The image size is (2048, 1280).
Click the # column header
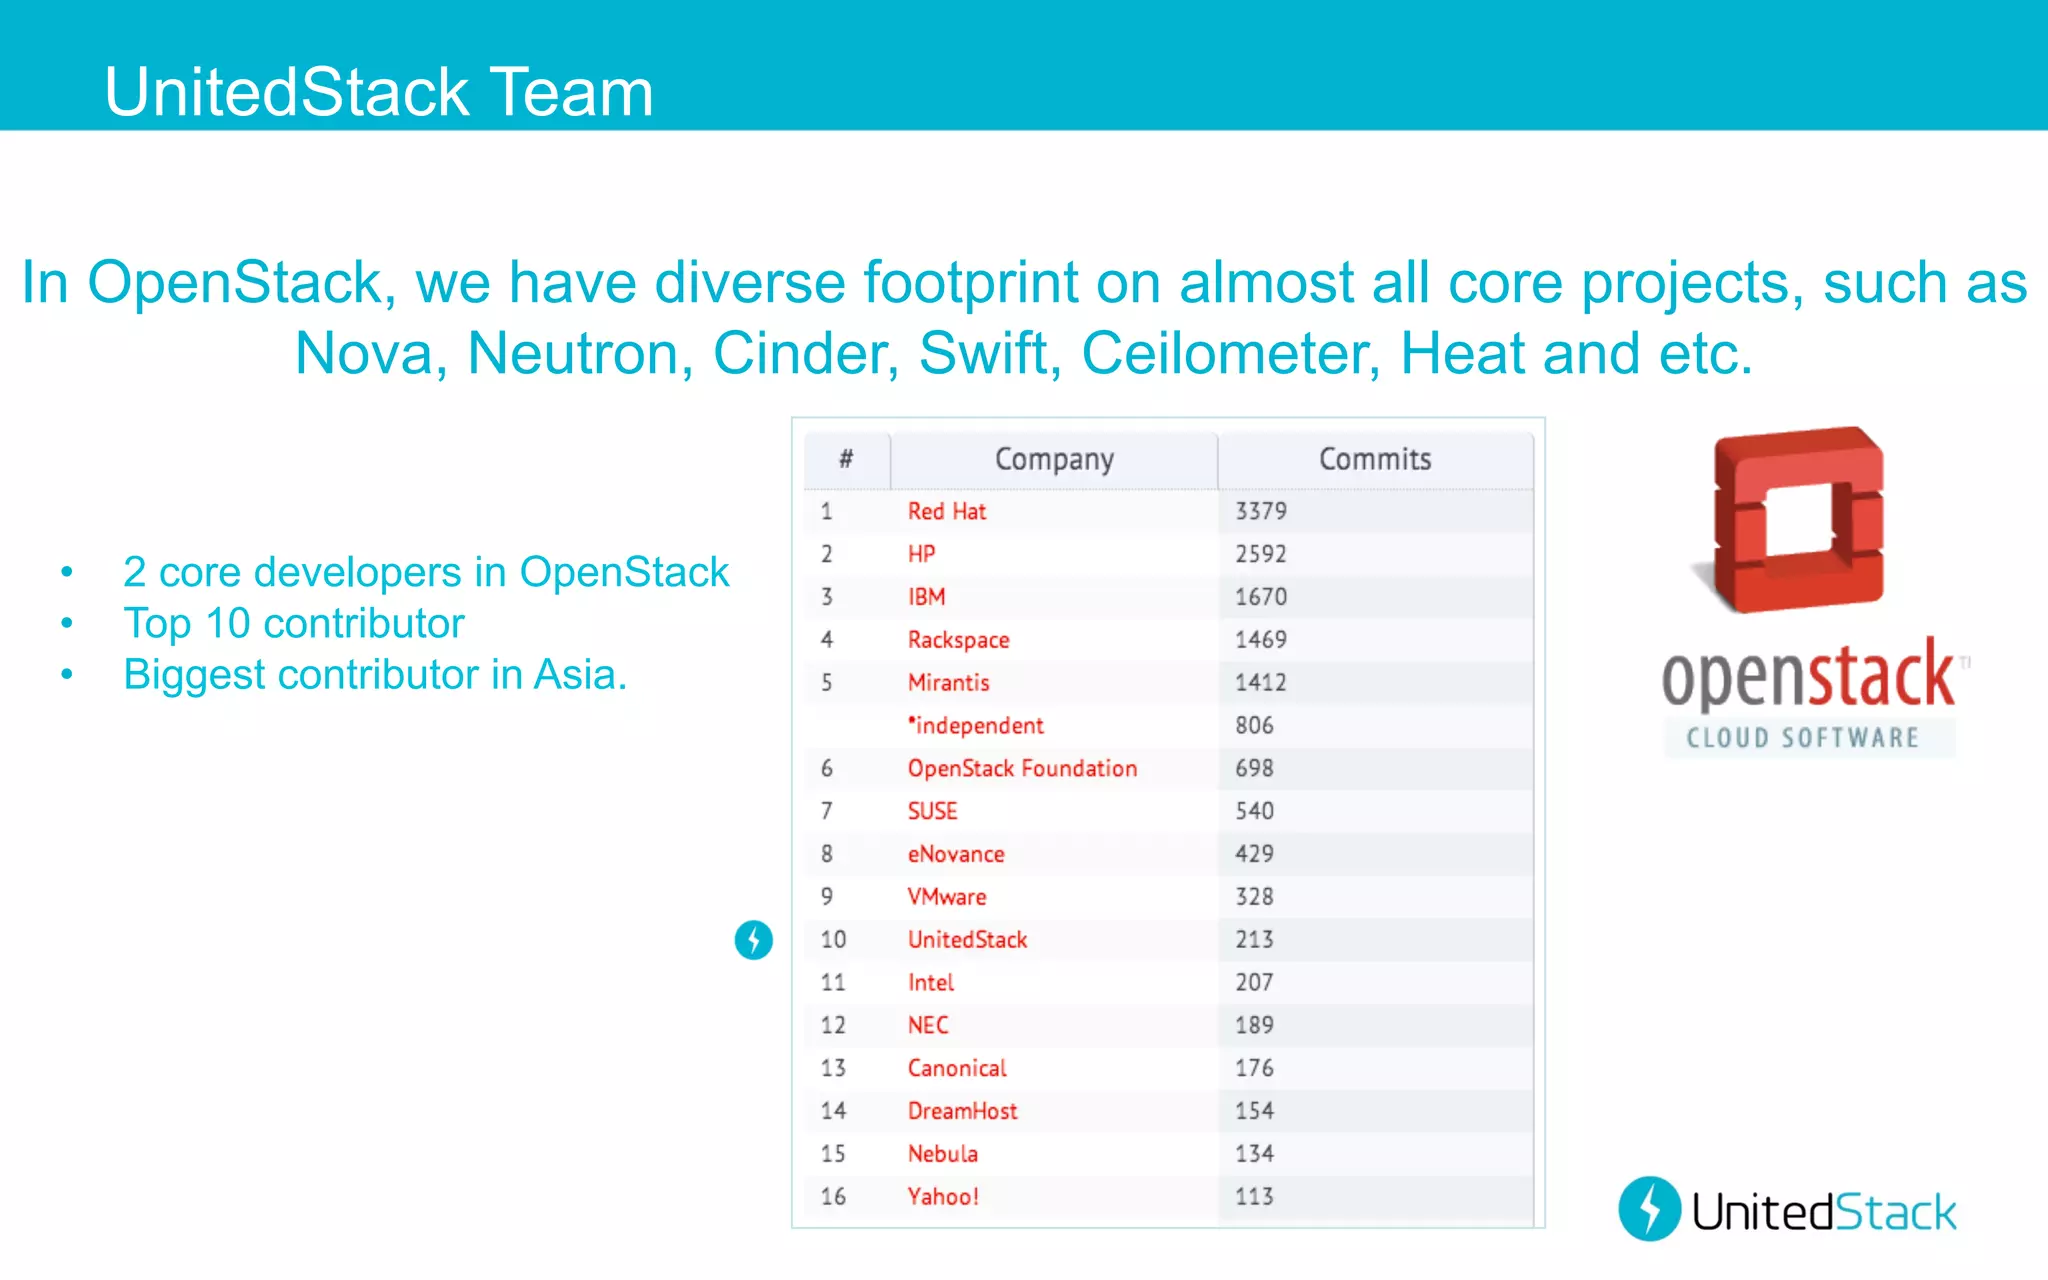click(x=846, y=460)
